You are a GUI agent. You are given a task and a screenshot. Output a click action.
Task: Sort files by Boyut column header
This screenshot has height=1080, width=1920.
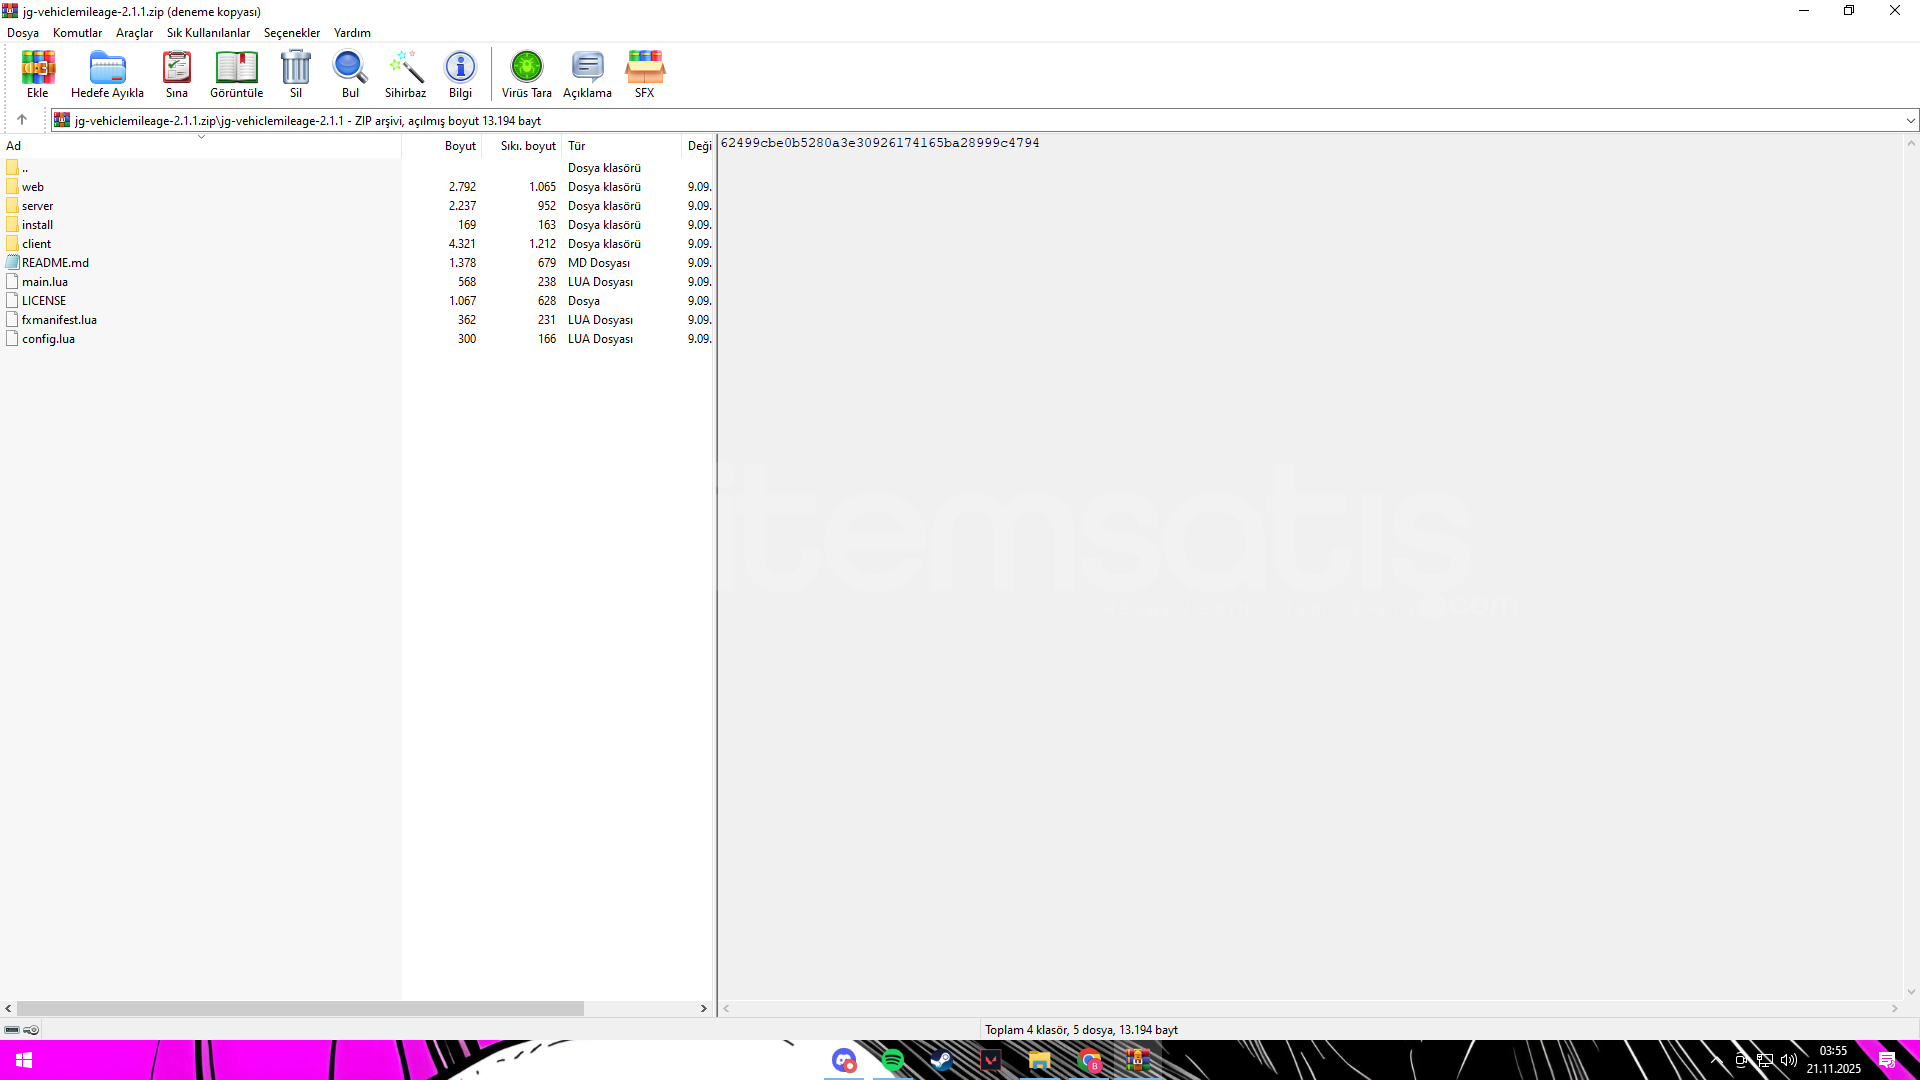click(x=460, y=146)
